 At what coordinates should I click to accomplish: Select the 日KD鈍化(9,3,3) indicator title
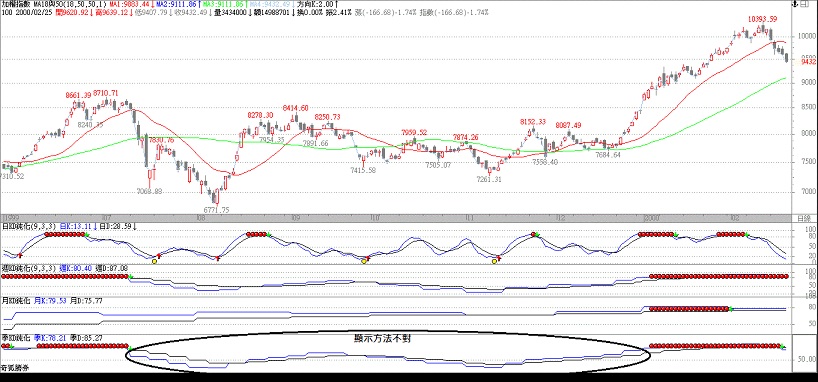(x=29, y=226)
